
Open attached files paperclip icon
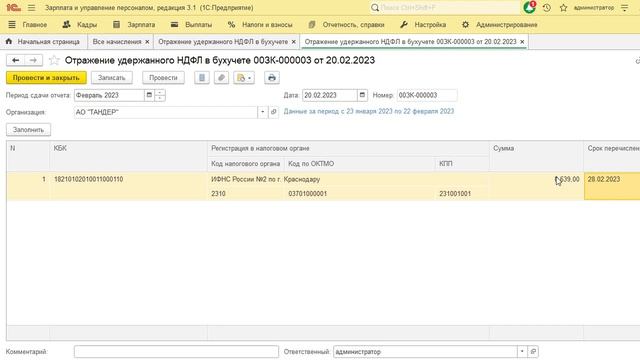221,78
